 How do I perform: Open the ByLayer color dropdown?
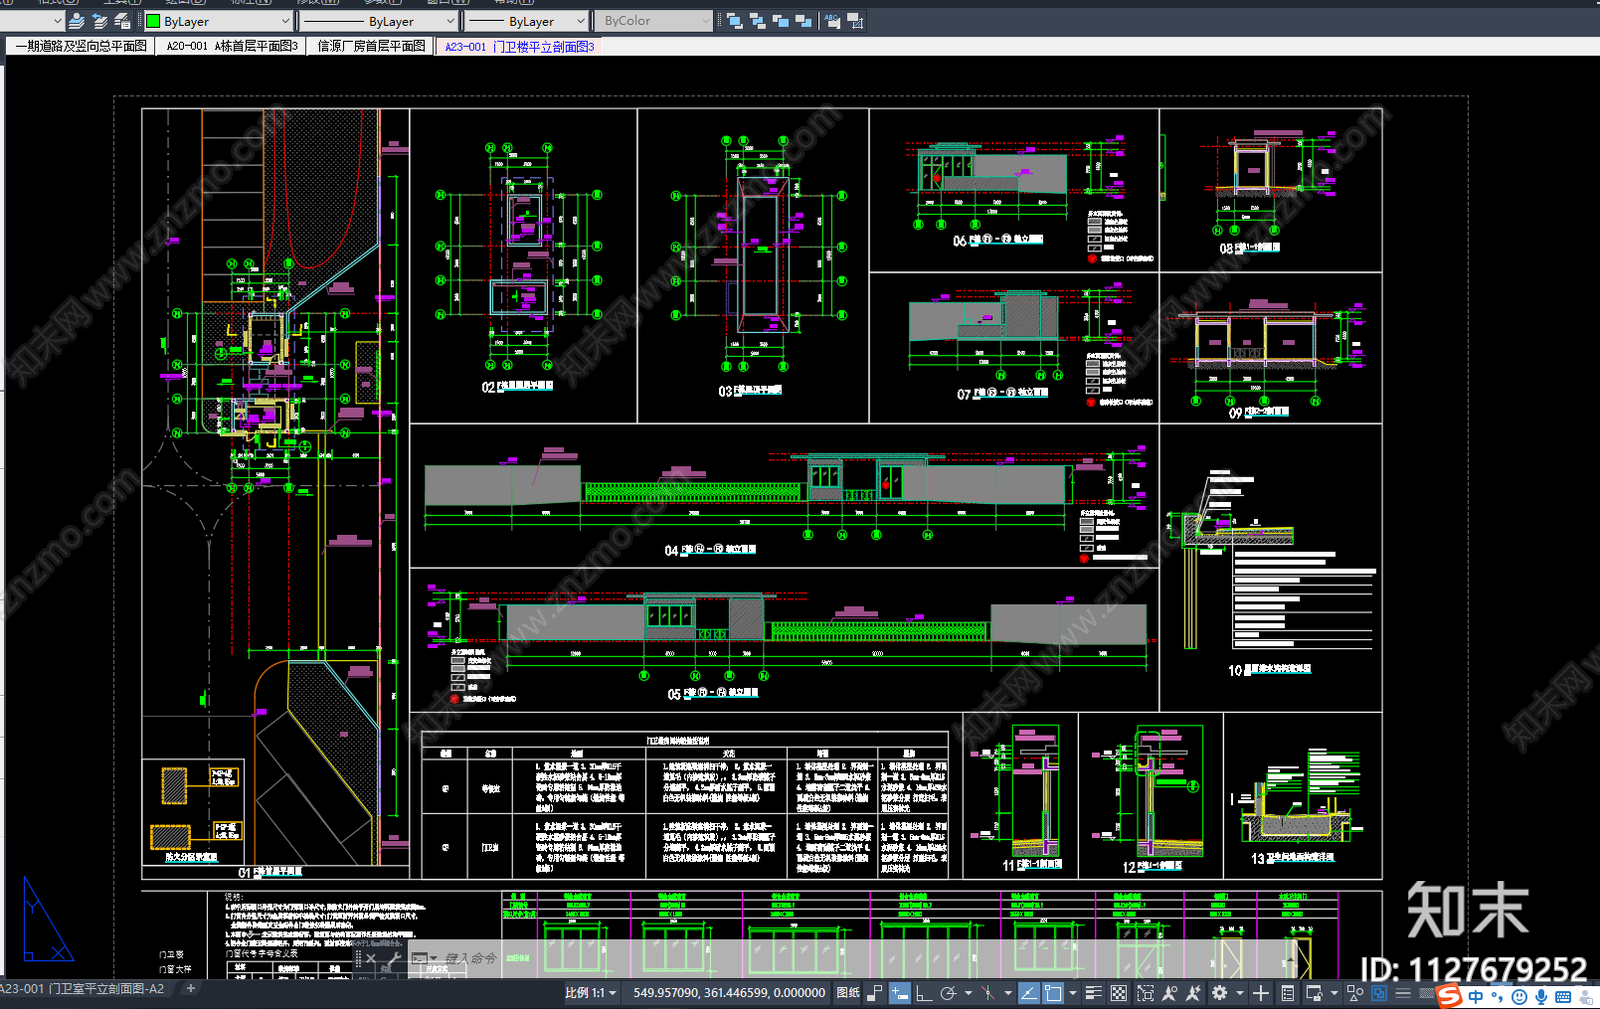pos(218,21)
